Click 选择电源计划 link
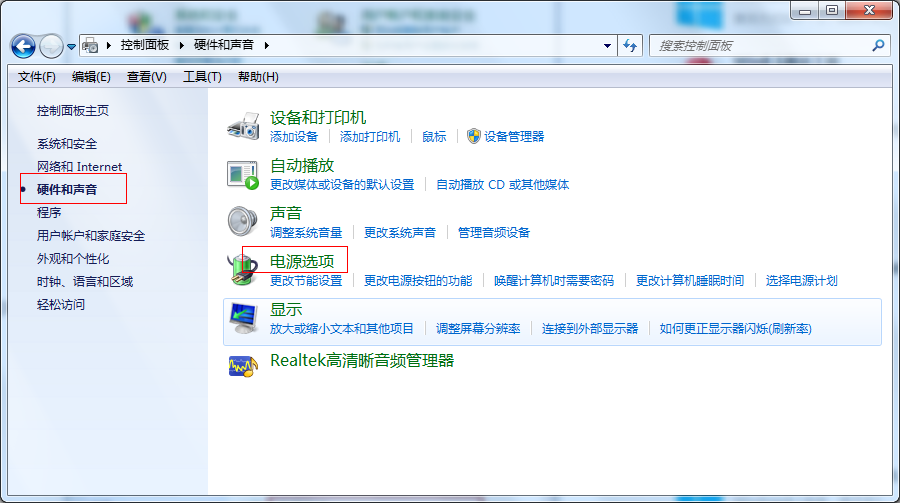This screenshot has width=900, height=503. (x=801, y=280)
